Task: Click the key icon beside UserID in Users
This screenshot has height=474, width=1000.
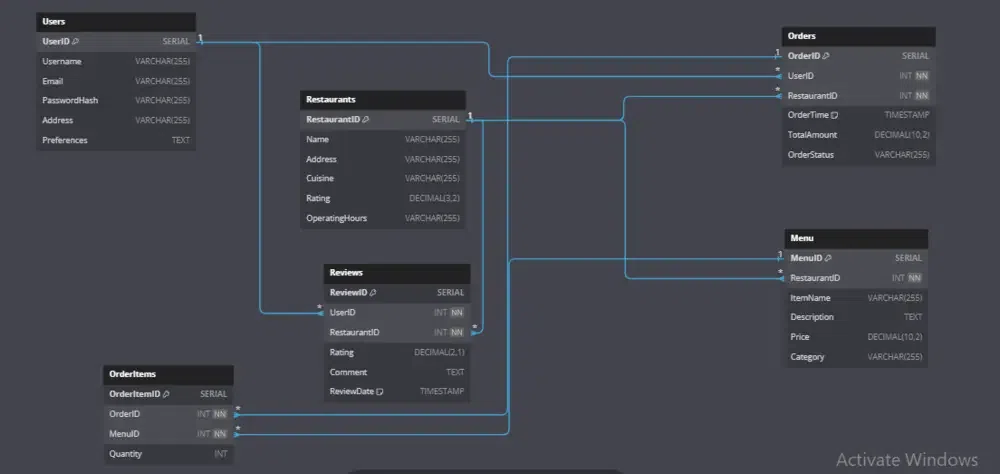Action: [x=75, y=41]
